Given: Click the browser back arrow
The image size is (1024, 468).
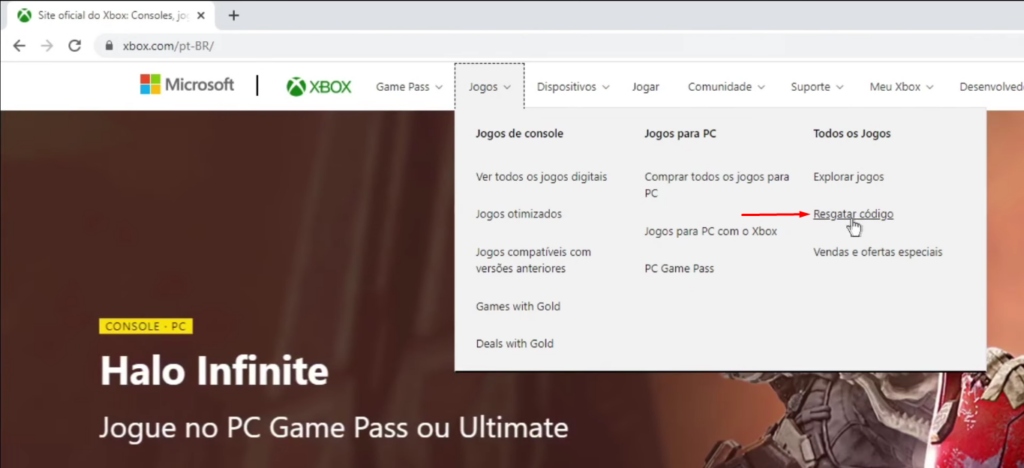Looking at the screenshot, I should pos(19,46).
